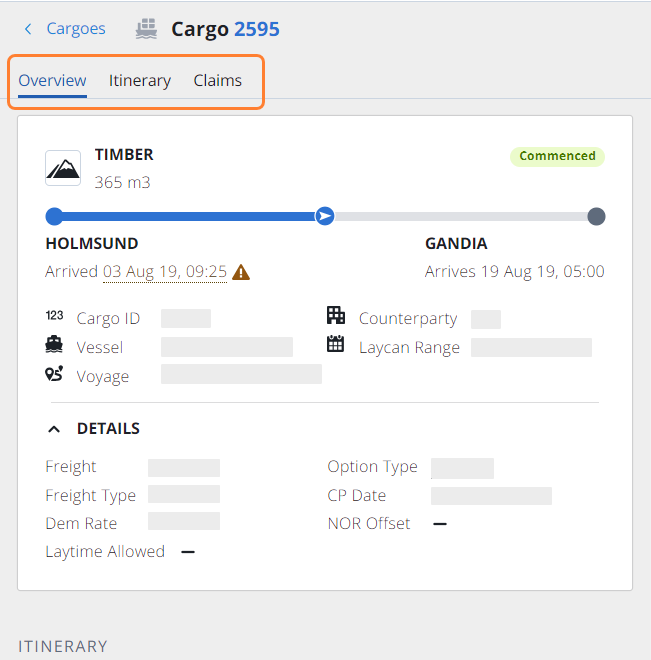Image resolution: width=651 pixels, height=660 pixels.
Task: Click the cargo ship icon near title
Action: point(146,29)
